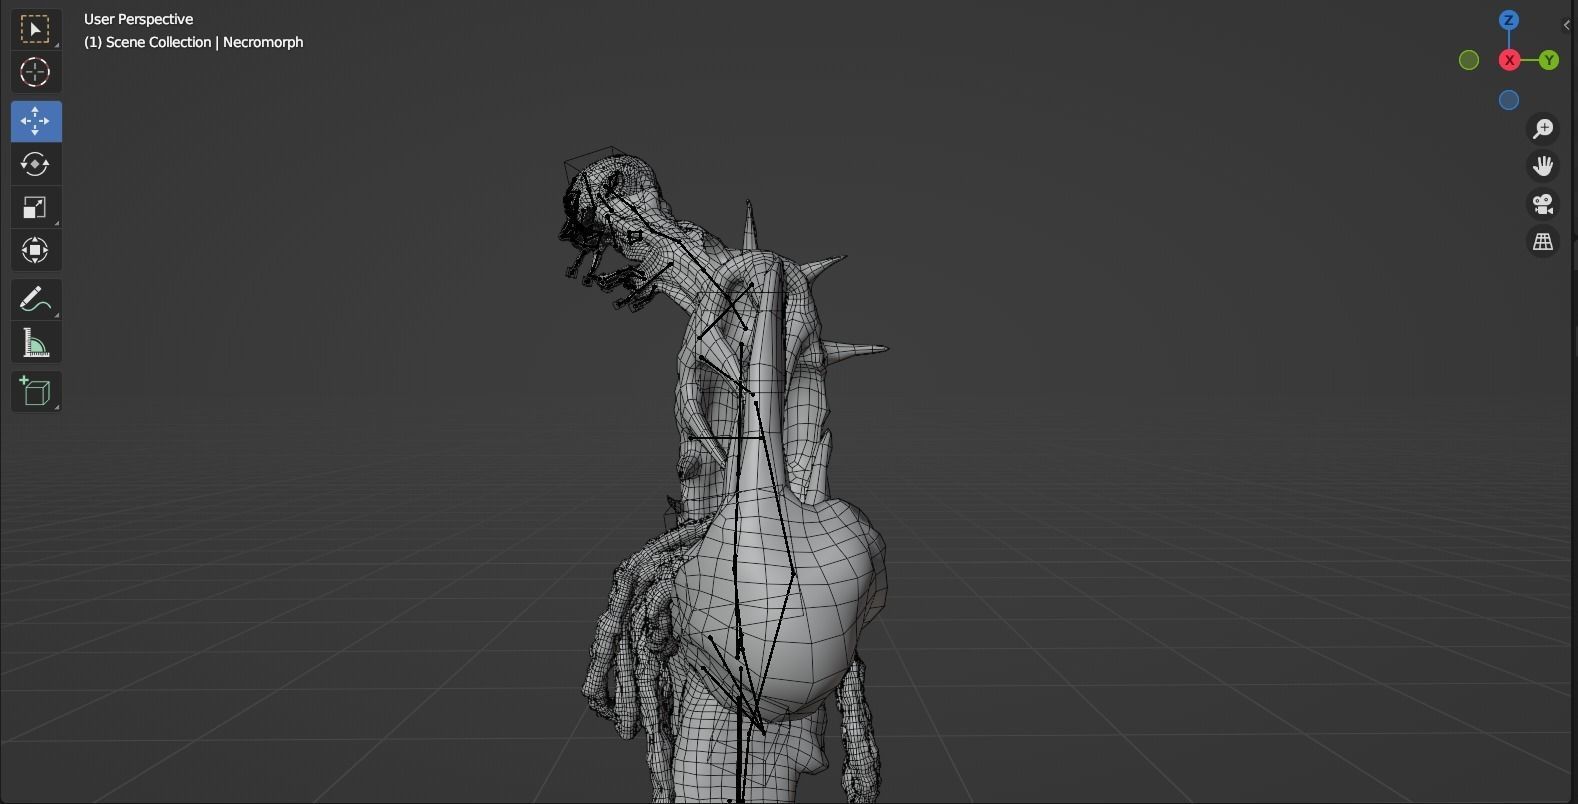Expand the sidebar with the edge arrow
Image resolution: width=1578 pixels, height=804 pixels.
[x=1567, y=25]
